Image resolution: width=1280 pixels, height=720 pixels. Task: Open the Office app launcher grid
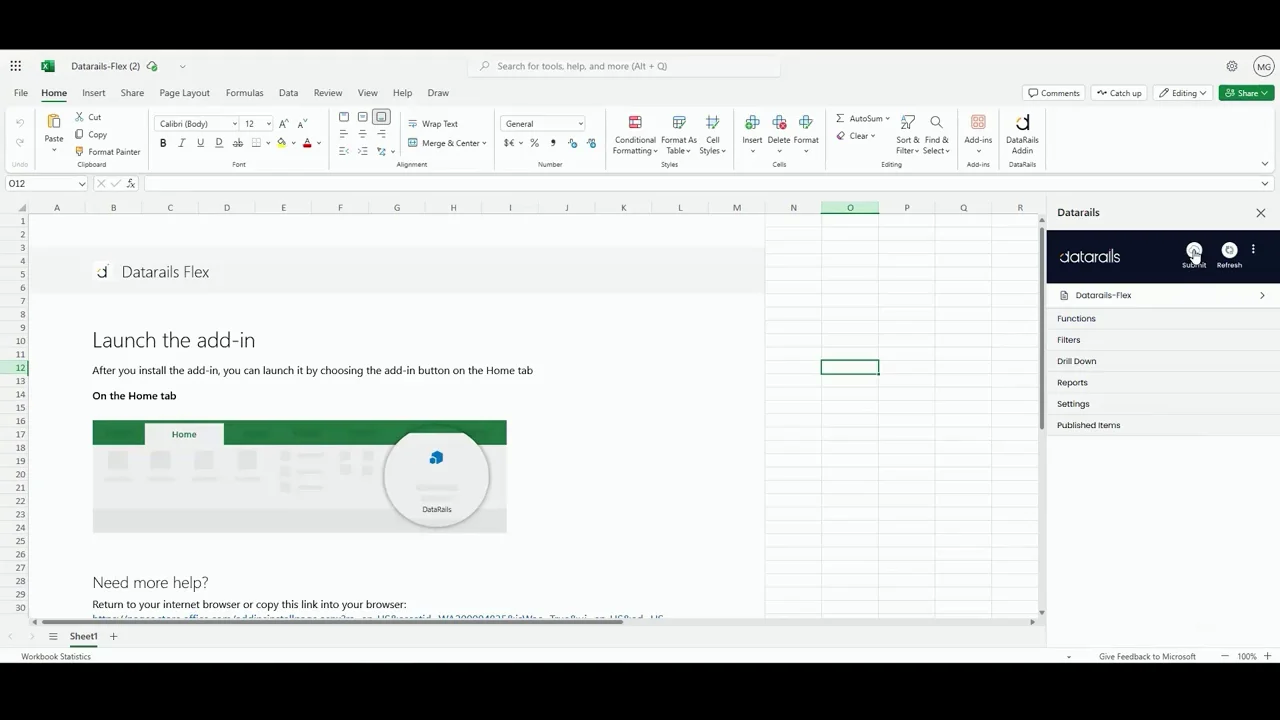click(x=16, y=66)
